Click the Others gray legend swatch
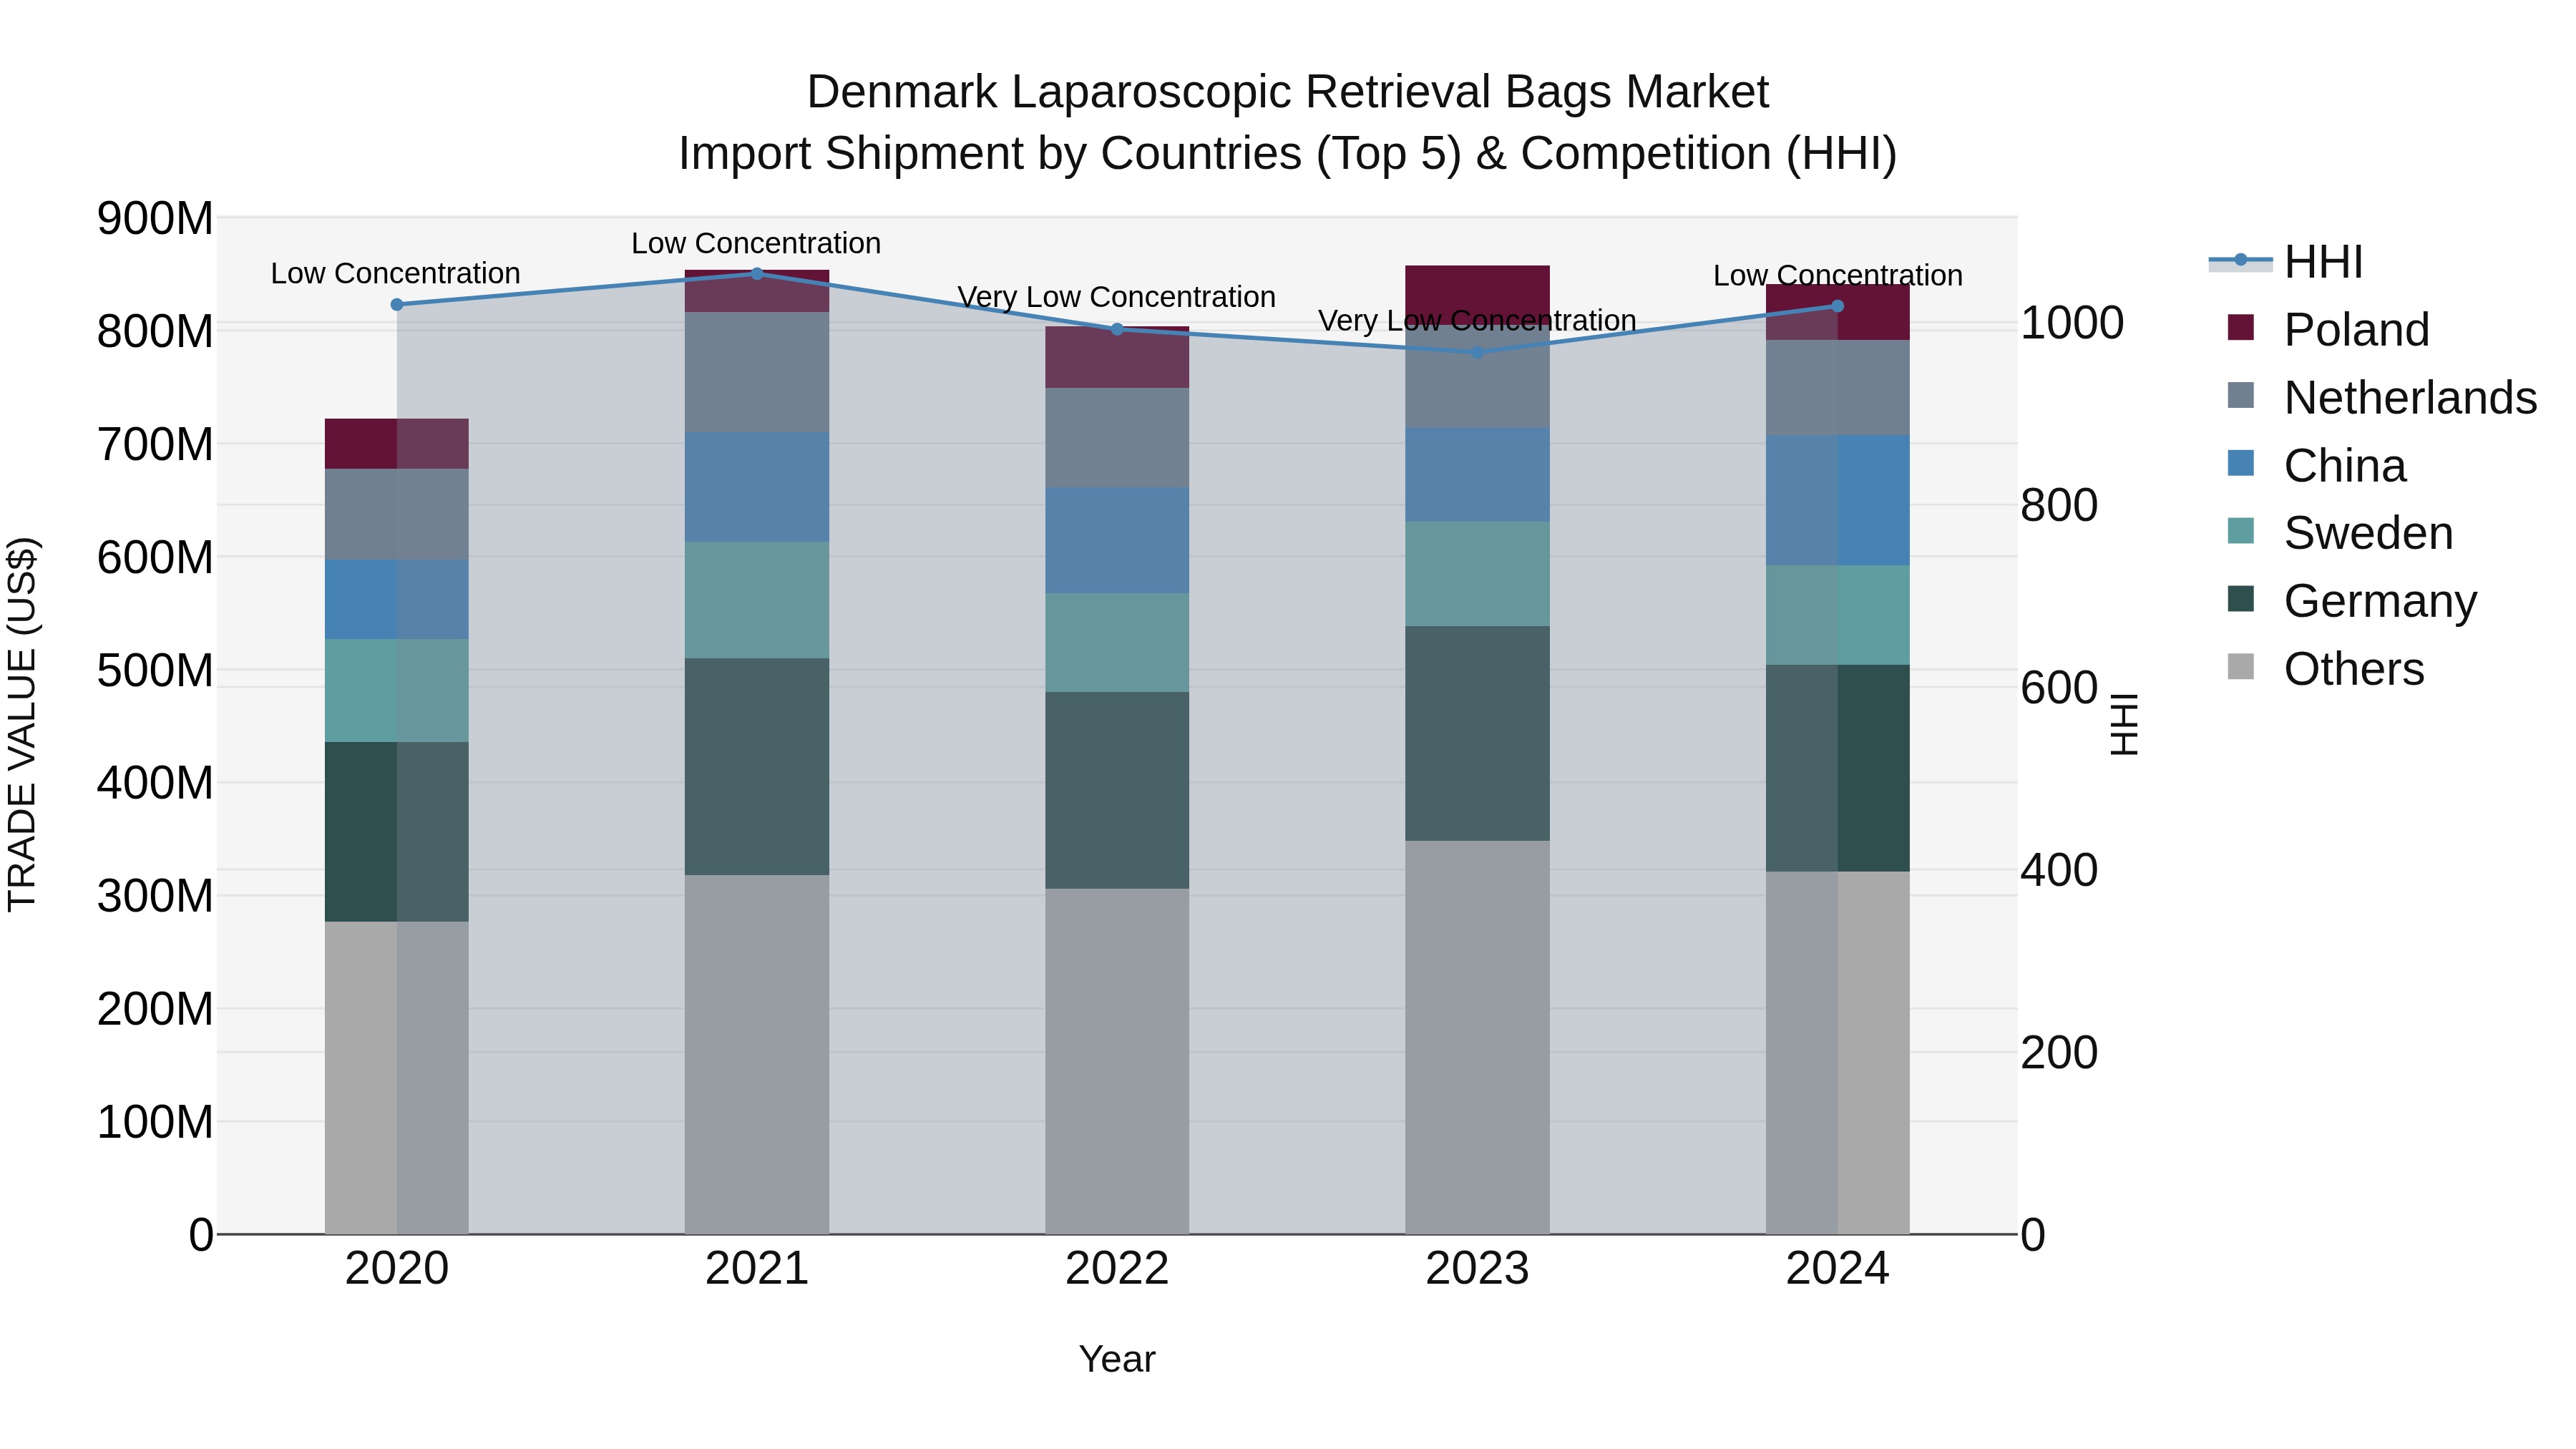This screenshot has width=2576, height=1449. (x=2241, y=667)
